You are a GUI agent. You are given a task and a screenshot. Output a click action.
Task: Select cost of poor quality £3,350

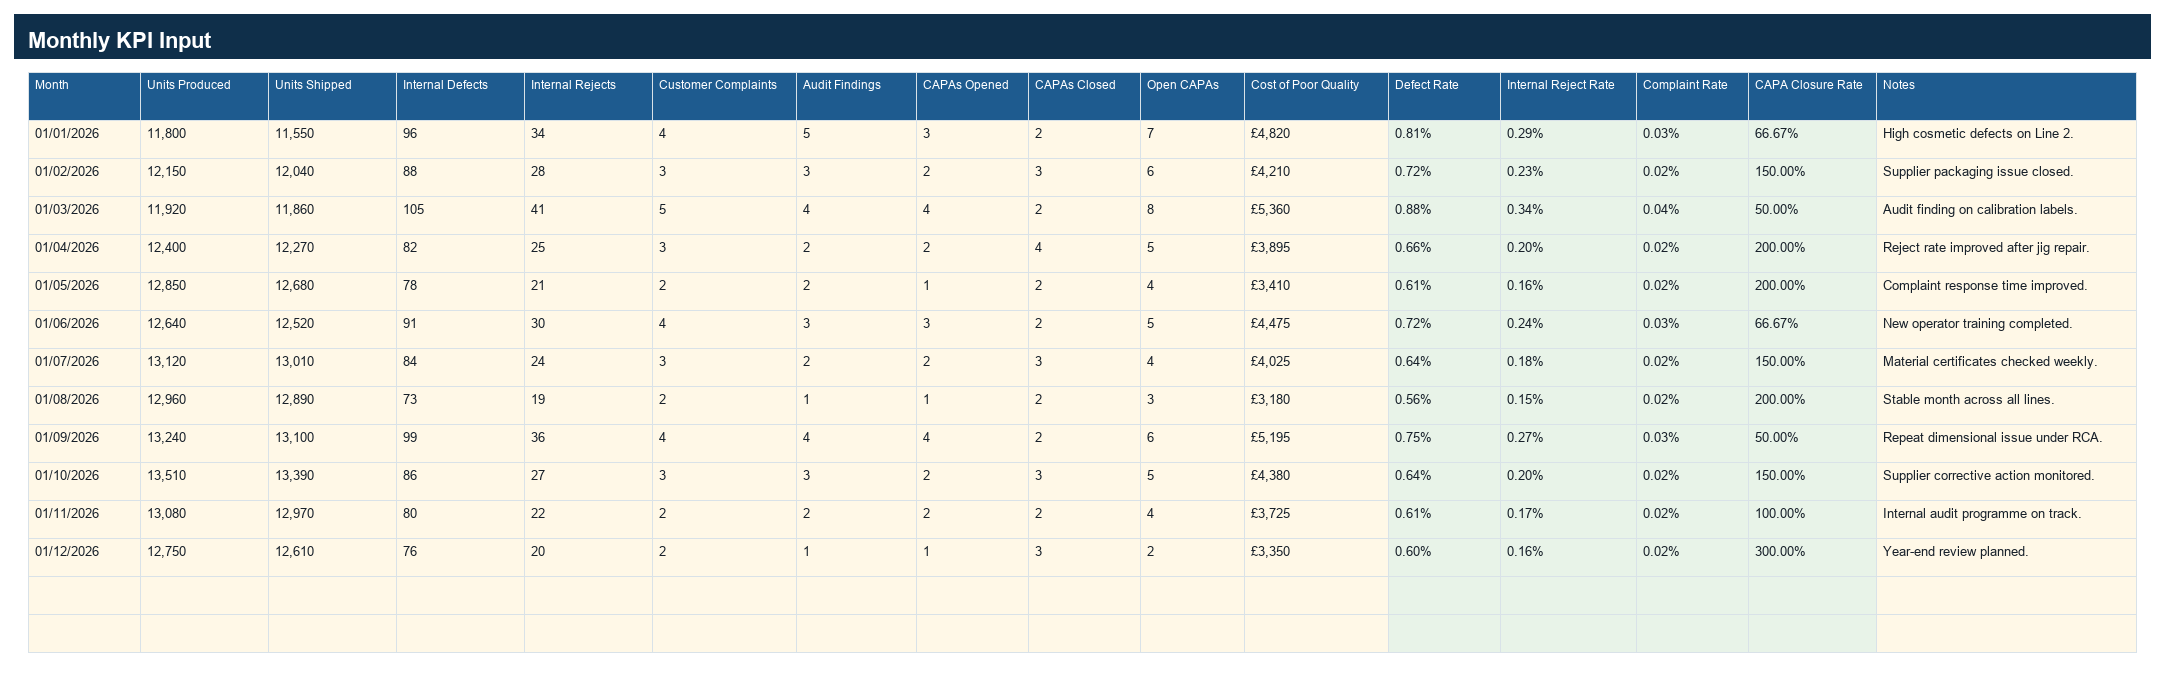(1317, 558)
